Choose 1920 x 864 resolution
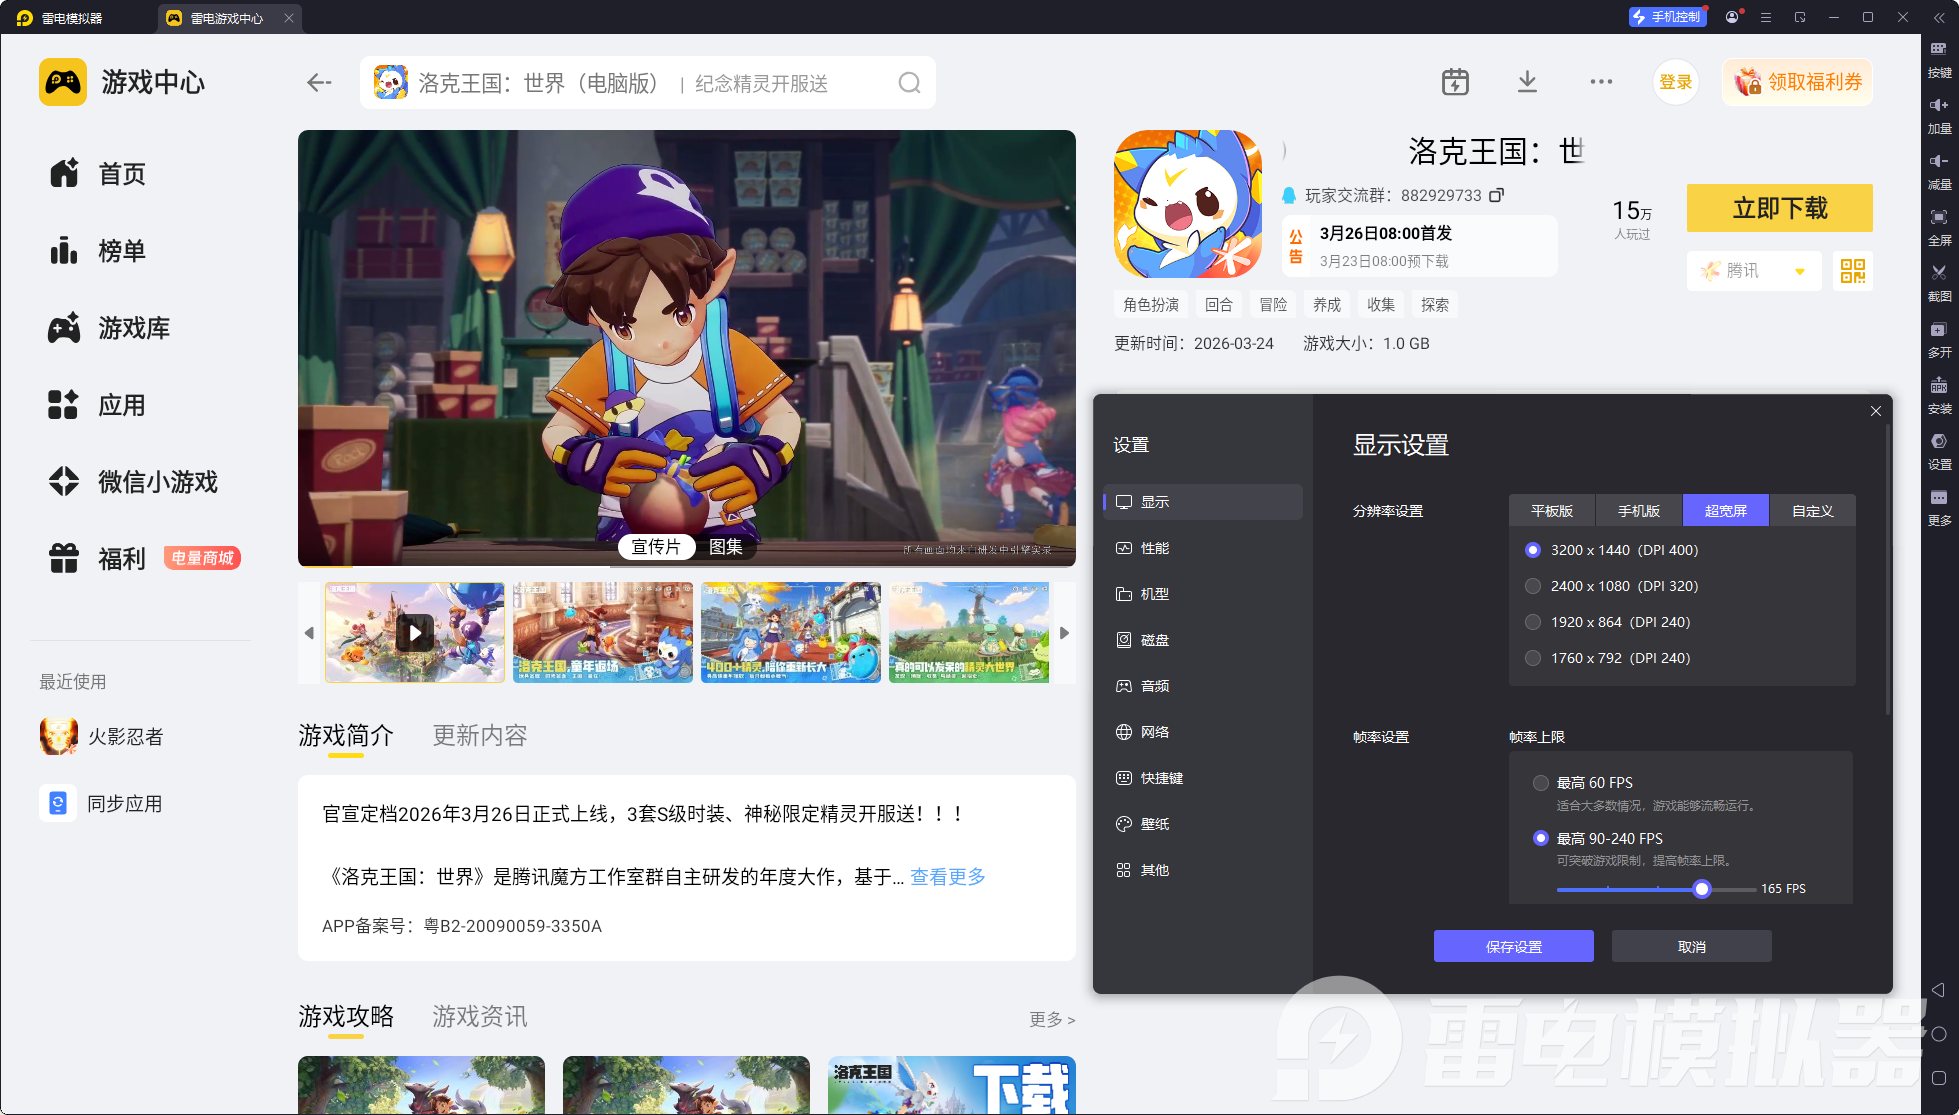Image resolution: width=1959 pixels, height=1115 pixels. [1533, 622]
